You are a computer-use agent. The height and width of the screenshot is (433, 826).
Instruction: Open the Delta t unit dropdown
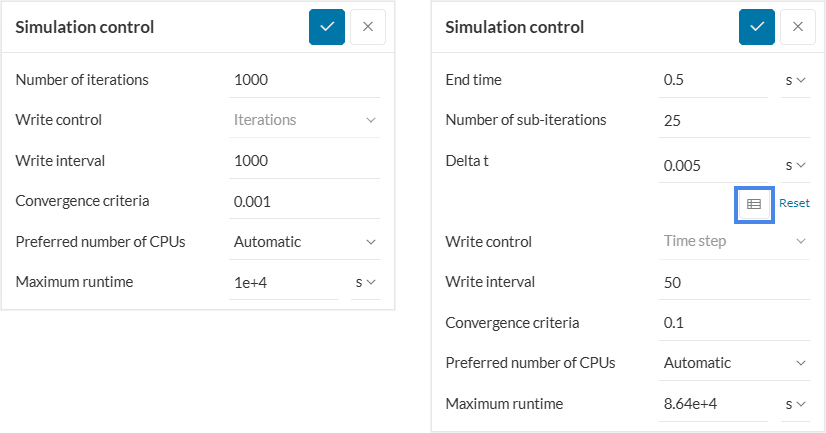[795, 165]
